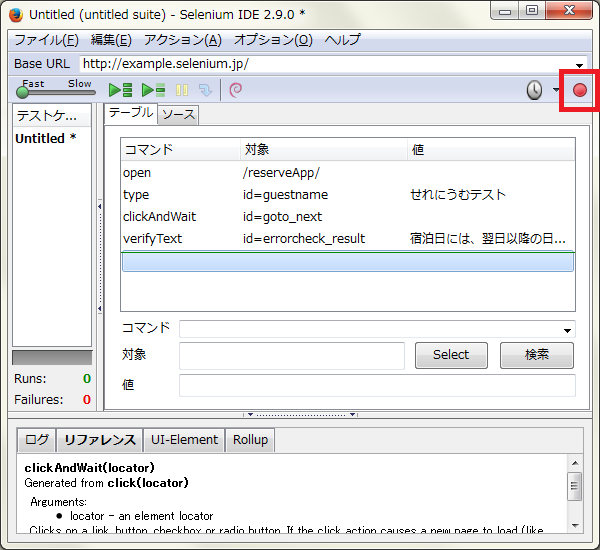Switch to the ログ tab

(37, 440)
